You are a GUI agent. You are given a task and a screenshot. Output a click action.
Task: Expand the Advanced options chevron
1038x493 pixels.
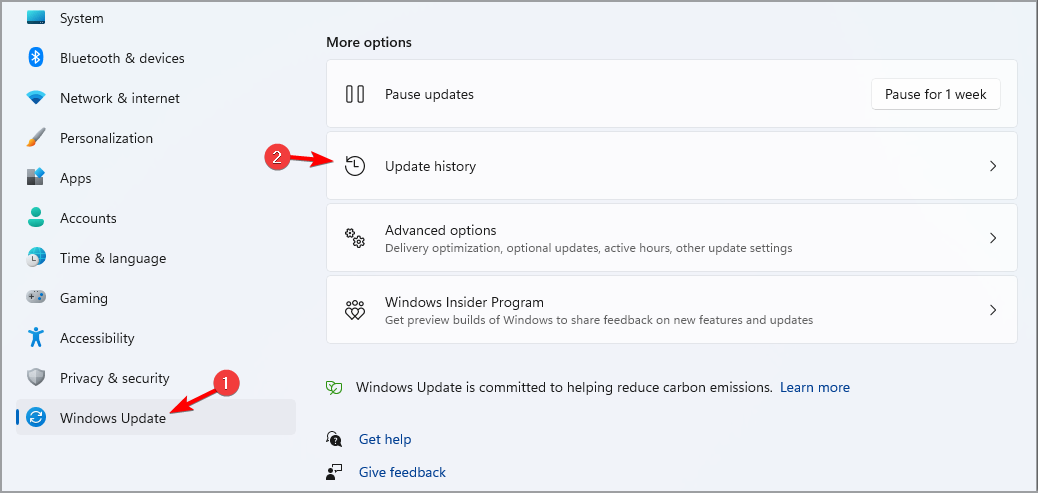coord(993,238)
